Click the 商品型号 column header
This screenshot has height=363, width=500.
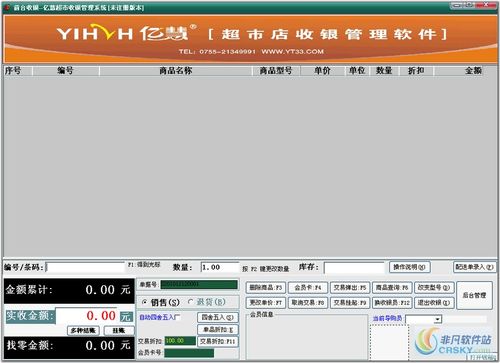(x=276, y=71)
